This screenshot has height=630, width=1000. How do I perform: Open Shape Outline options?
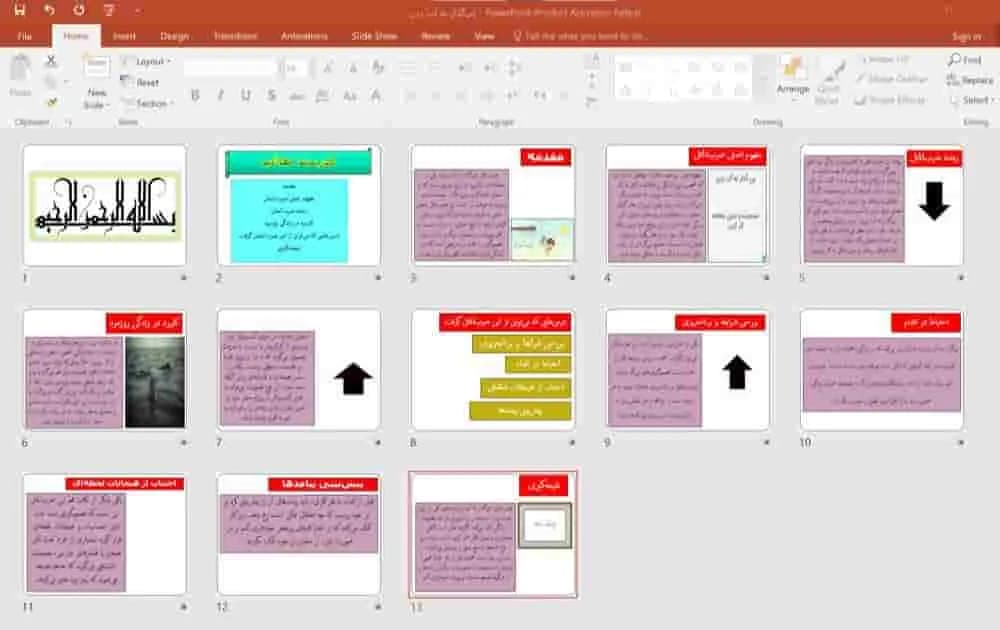[x=892, y=79]
